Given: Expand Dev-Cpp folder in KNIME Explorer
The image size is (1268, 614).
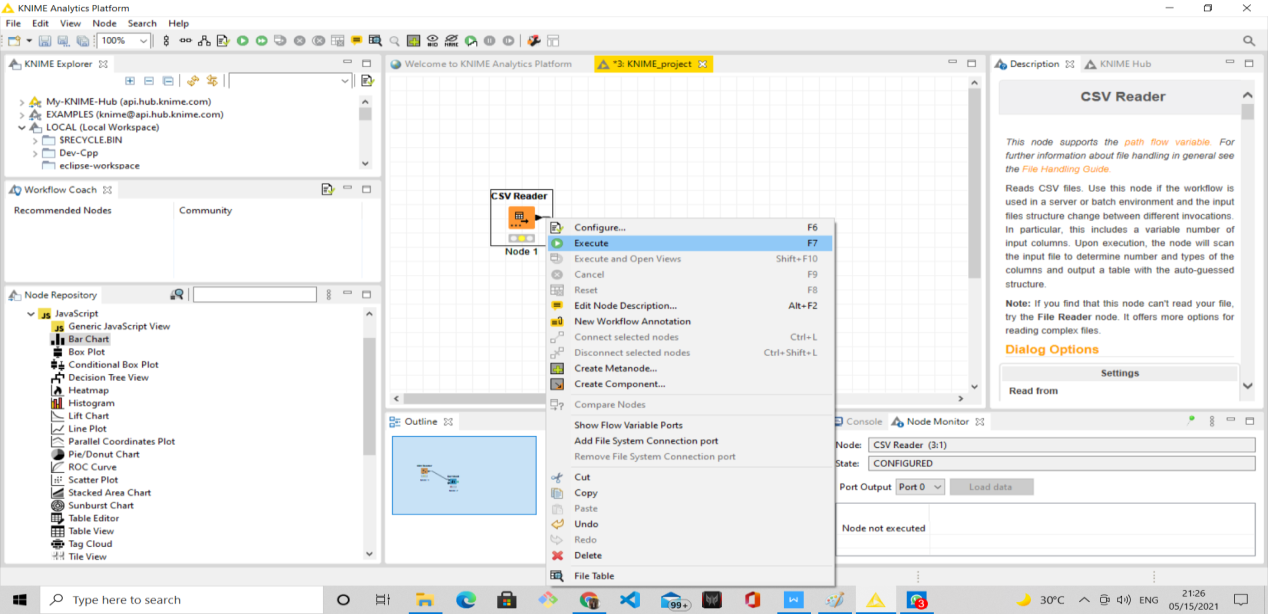Looking at the screenshot, I should (x=35, y=154).
